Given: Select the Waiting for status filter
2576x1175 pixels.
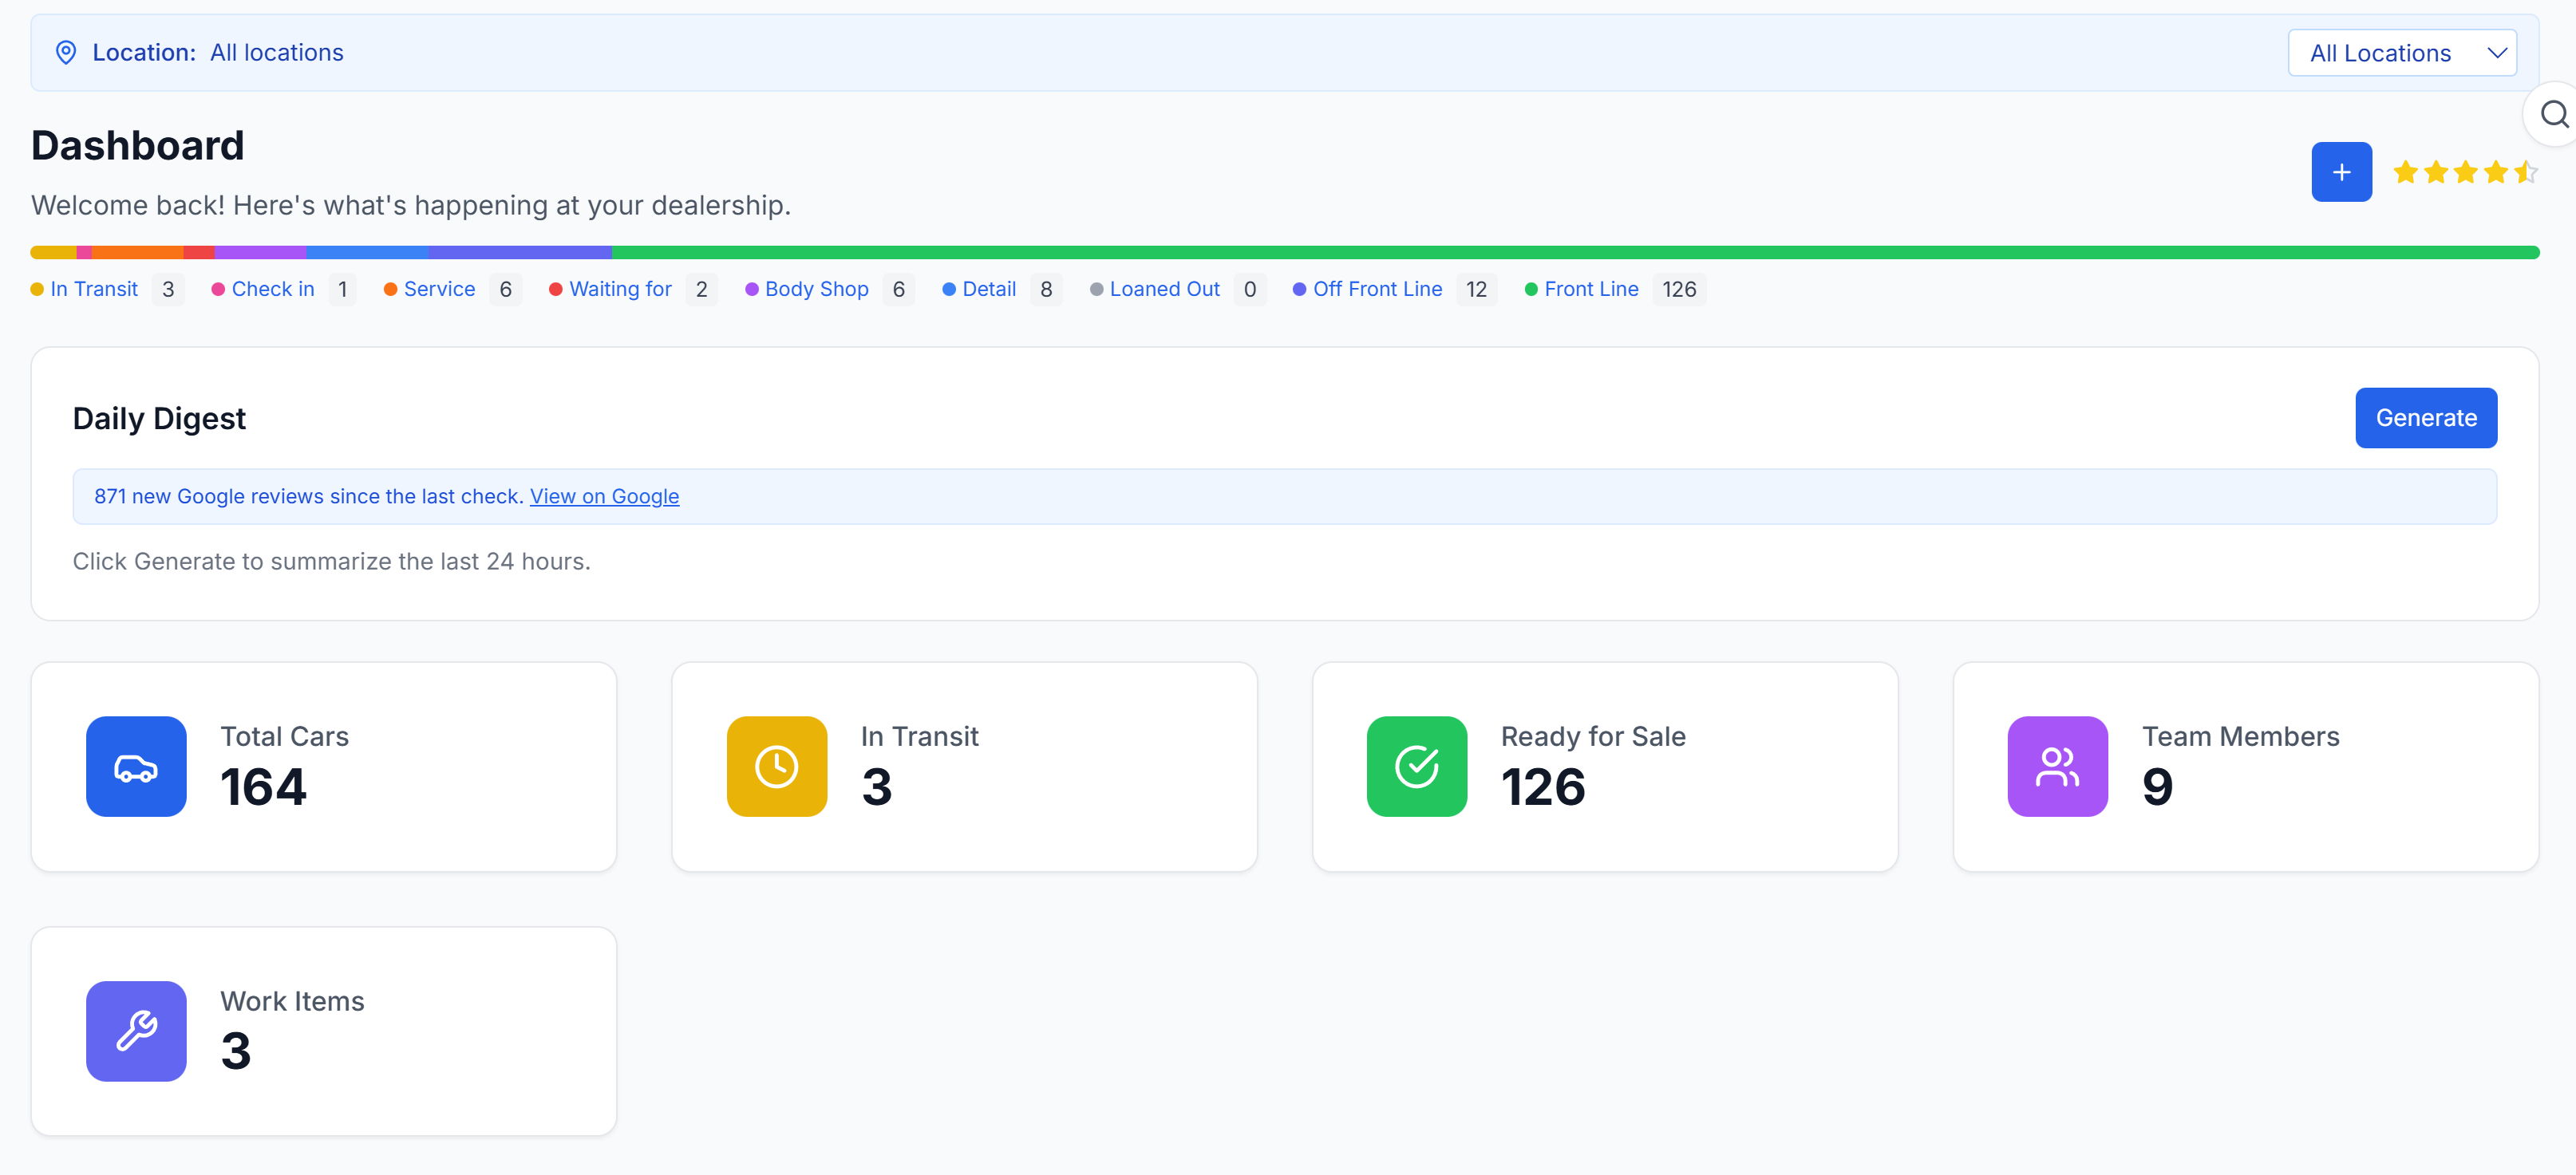Looking at the screenshot, I should (x=620, y=289).
